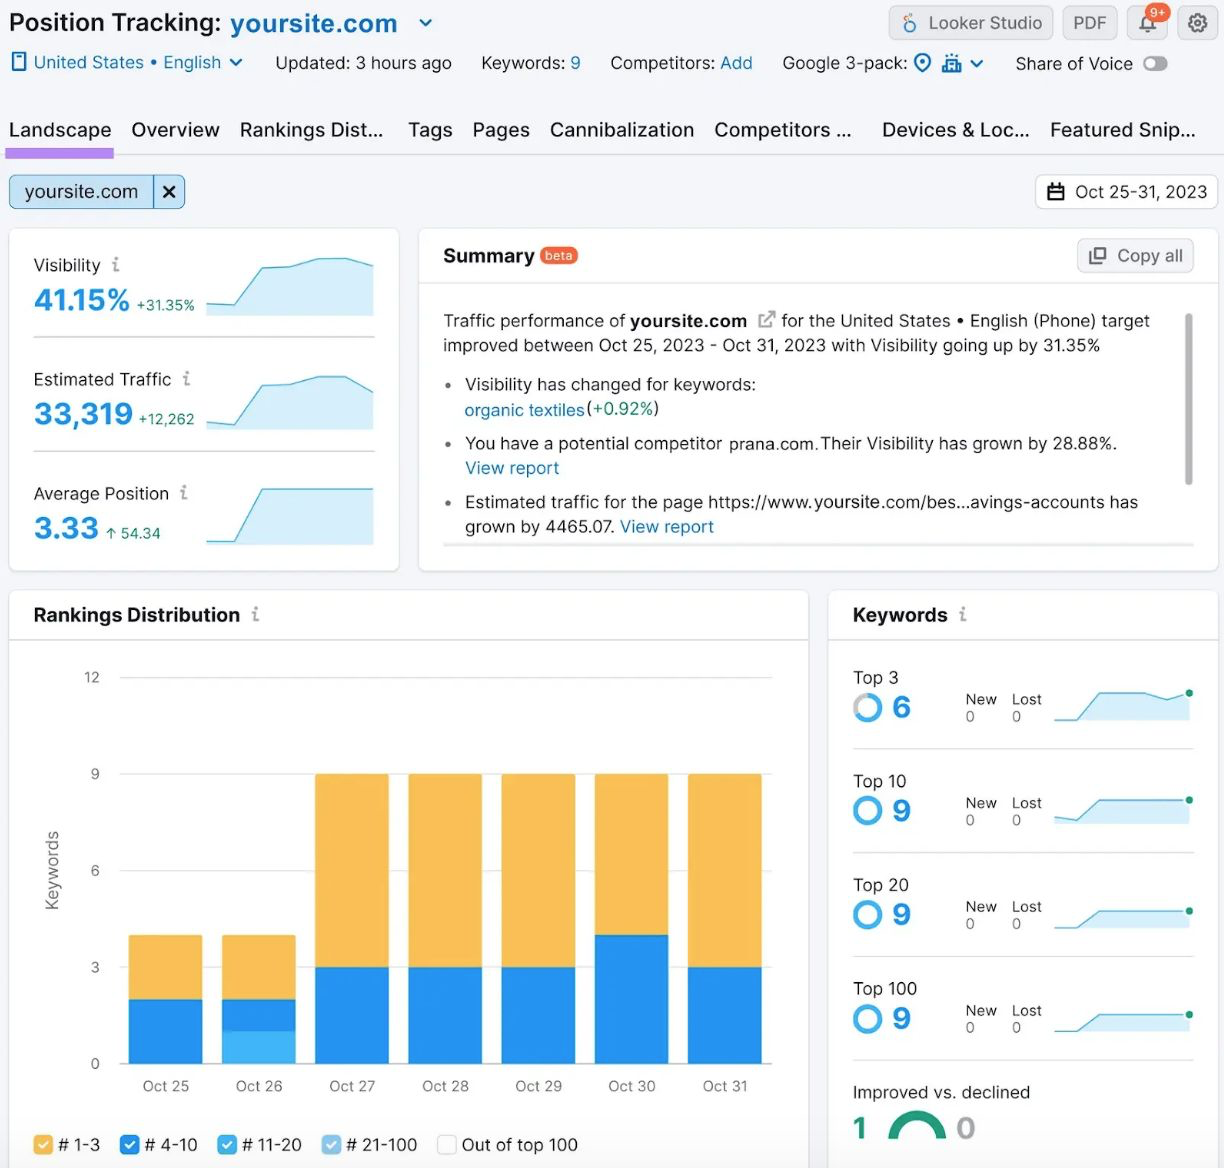Click the mobile device icon beside Google 3-pack
The height and width of the screenshot is (1168, 1224).
950,63
